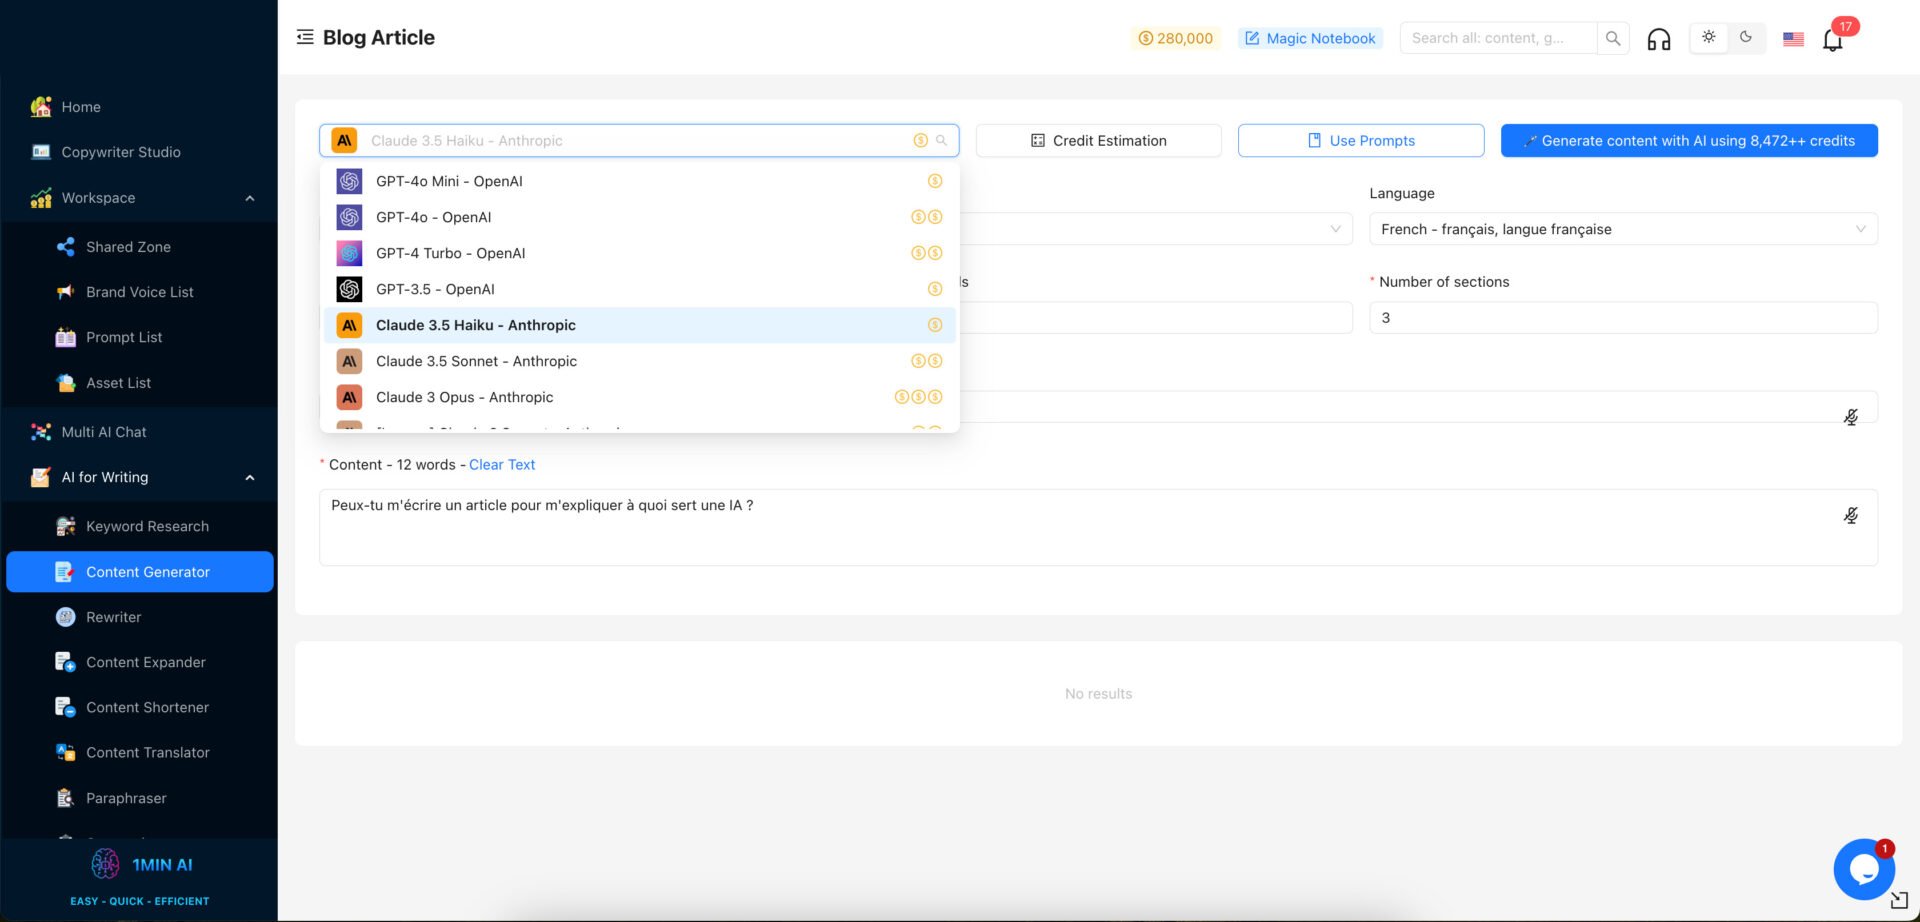
Task: Toggle the sidebar menu icon beside Blog Article
Action: click(x=305, y=37)
